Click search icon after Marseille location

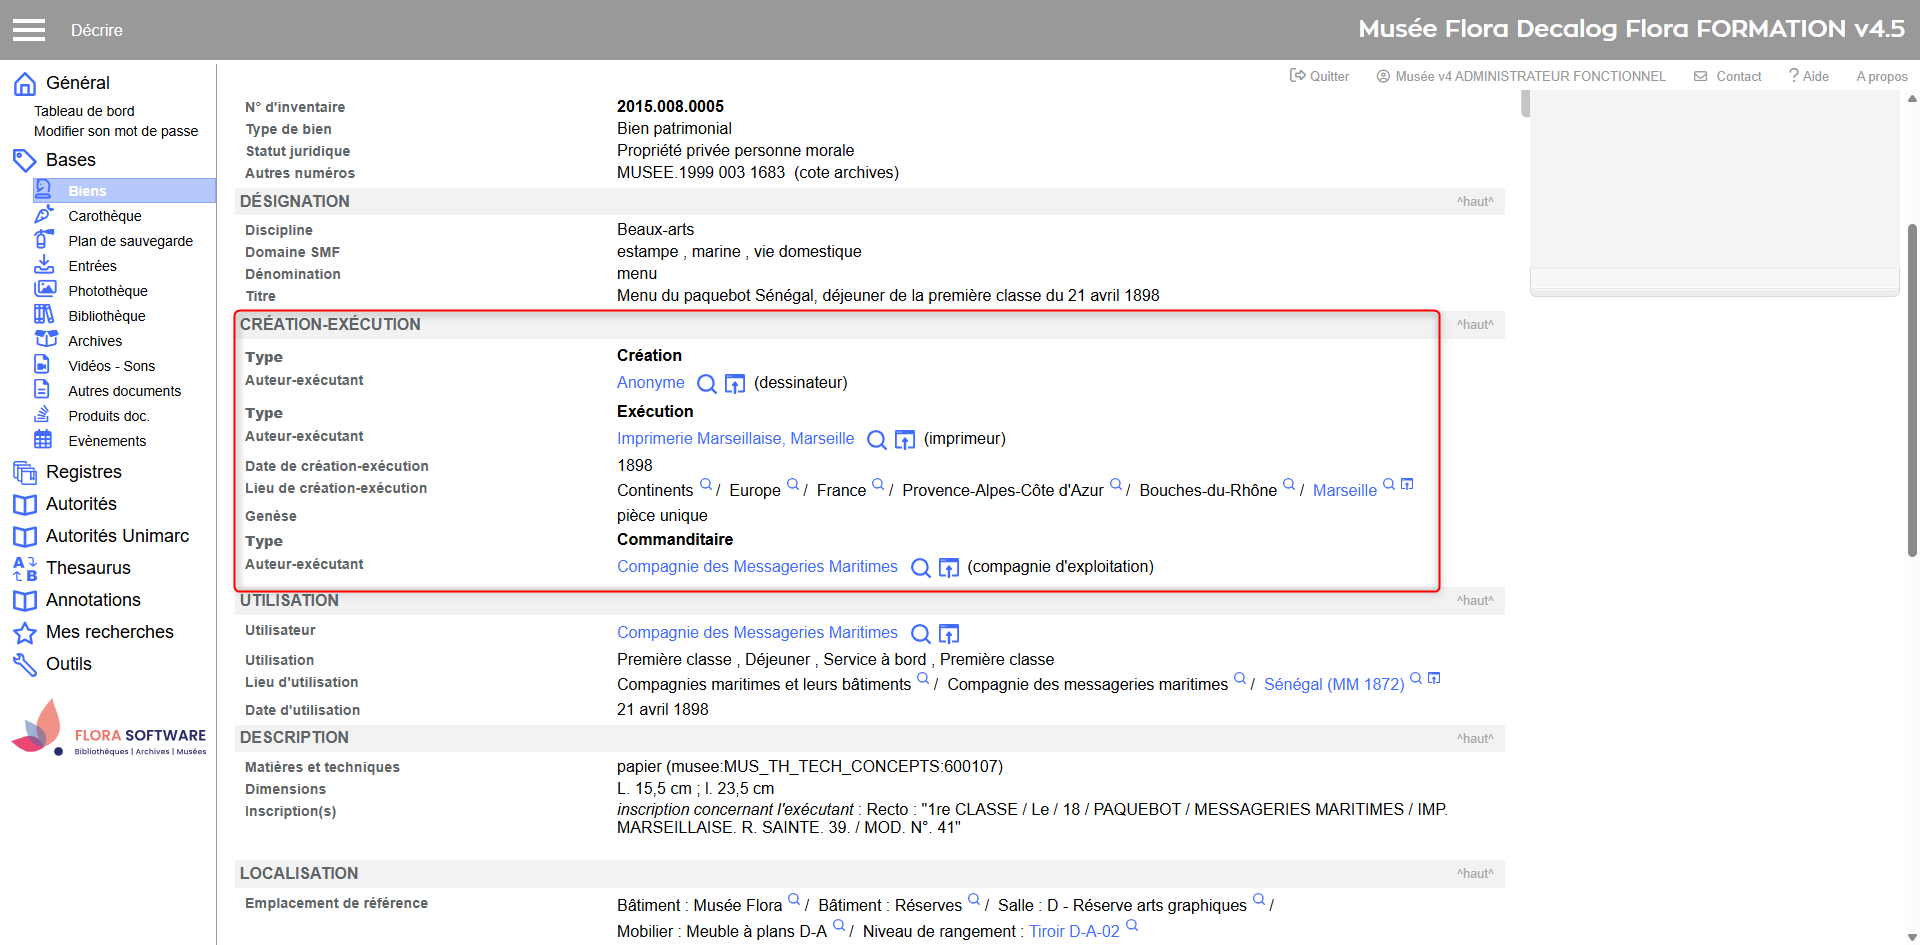tap(1389, 485)
